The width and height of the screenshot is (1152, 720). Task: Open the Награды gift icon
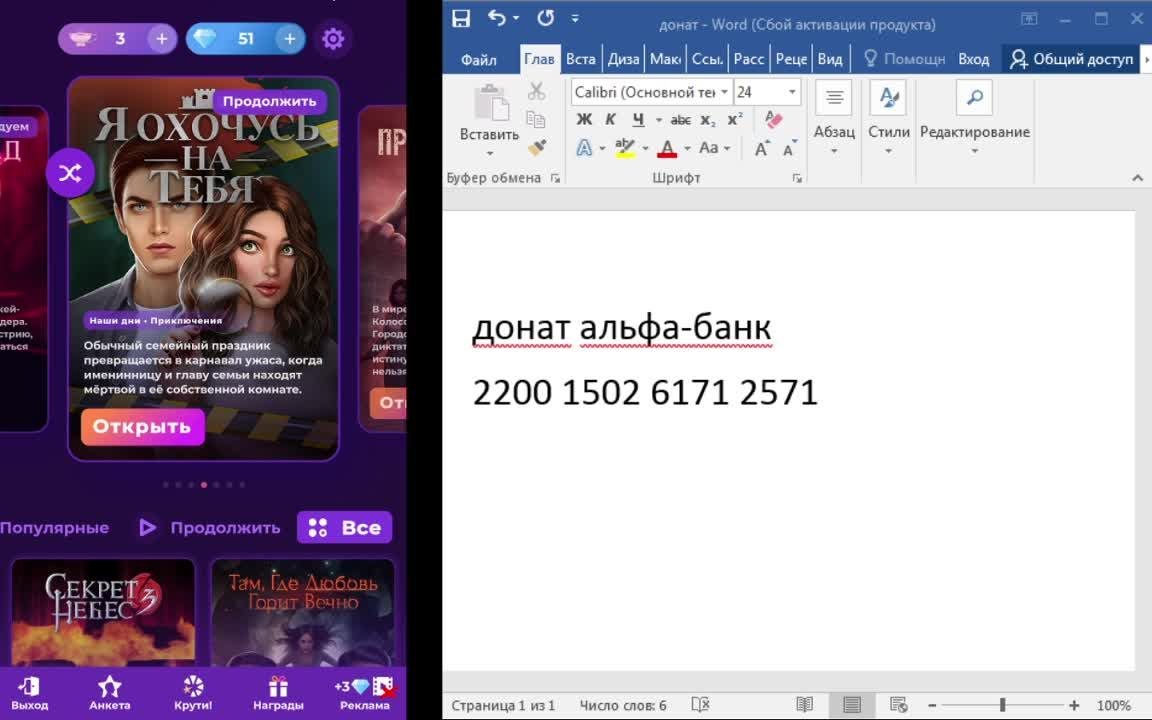pyautogui.click(x=277, y=691)
